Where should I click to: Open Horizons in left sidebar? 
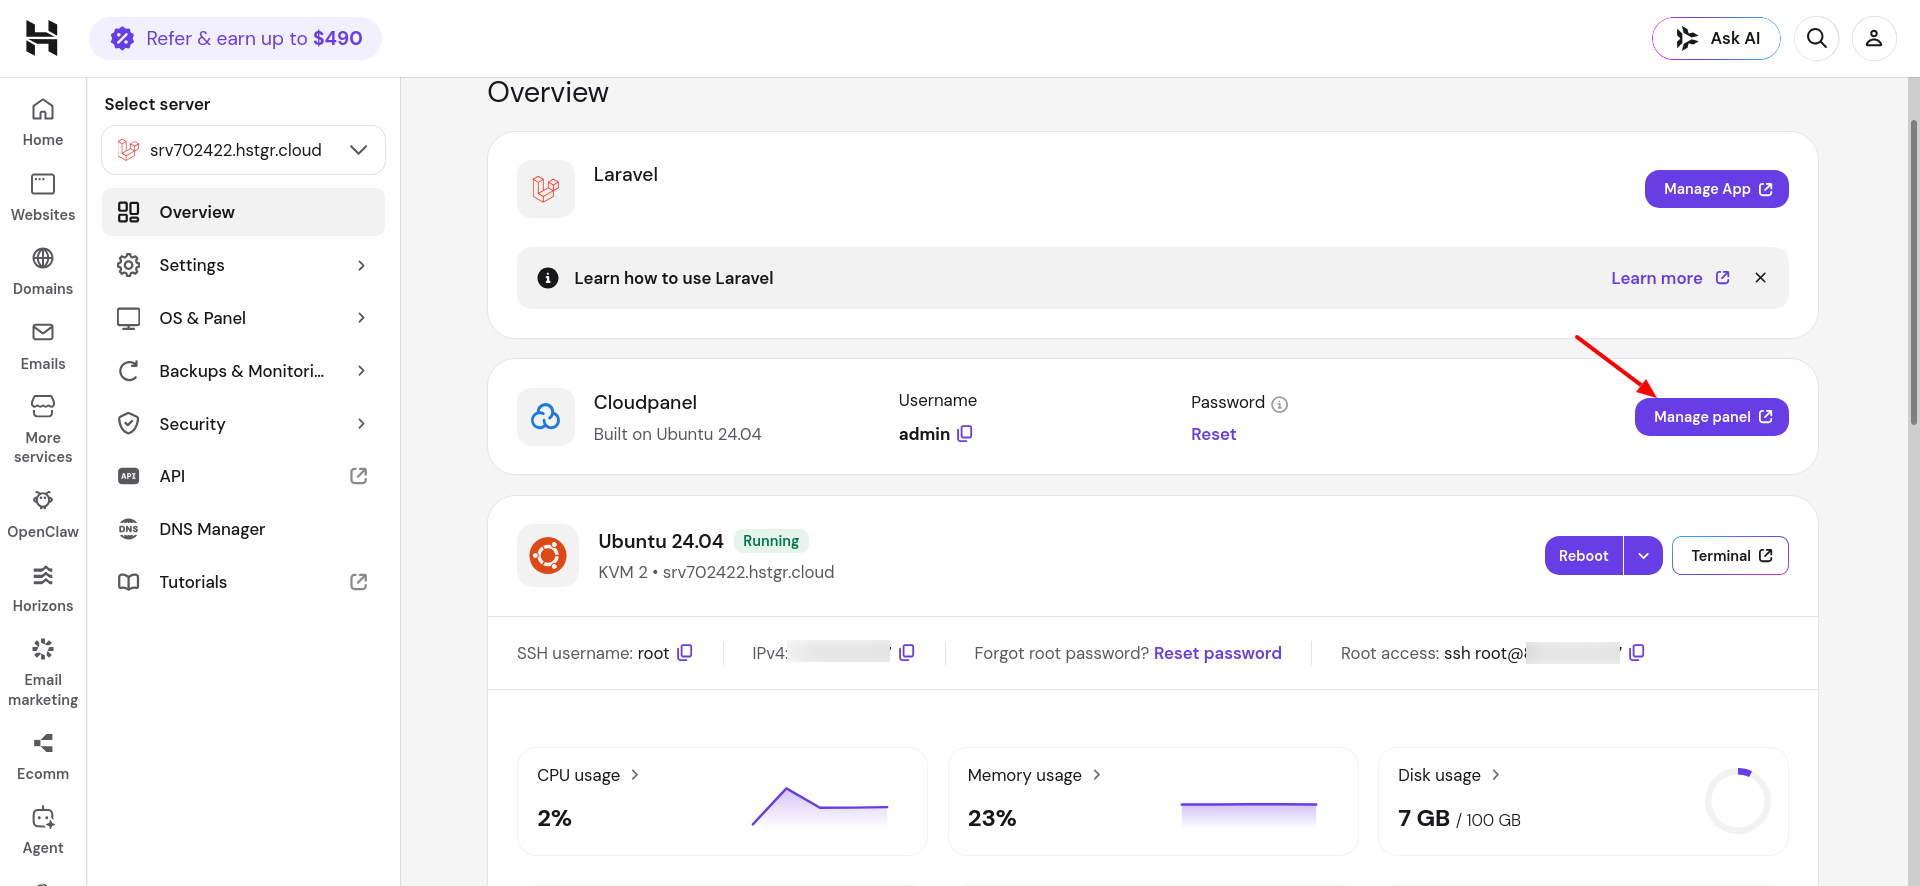[x=43, y=589]
